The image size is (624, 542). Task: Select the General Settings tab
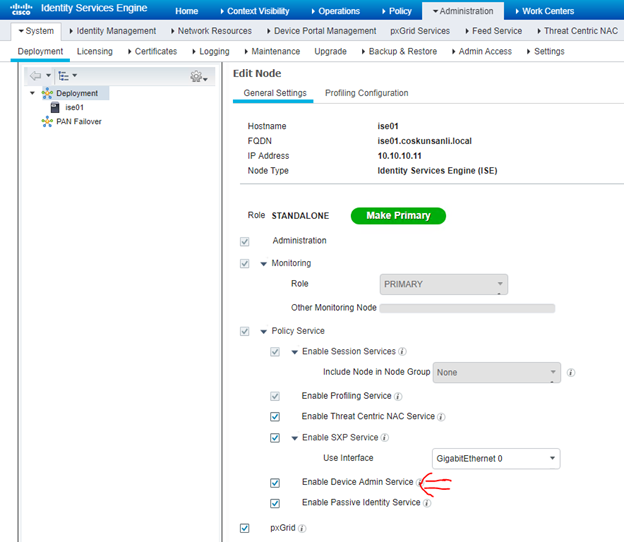275,93
